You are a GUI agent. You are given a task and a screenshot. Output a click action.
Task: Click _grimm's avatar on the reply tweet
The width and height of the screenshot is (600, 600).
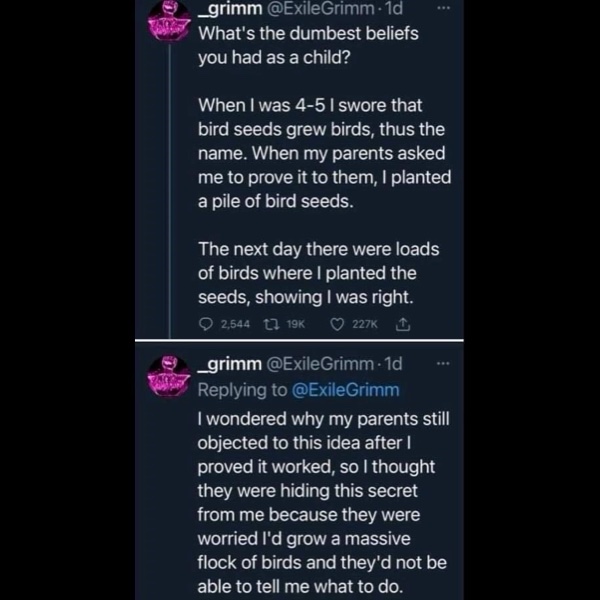point(170,376)
